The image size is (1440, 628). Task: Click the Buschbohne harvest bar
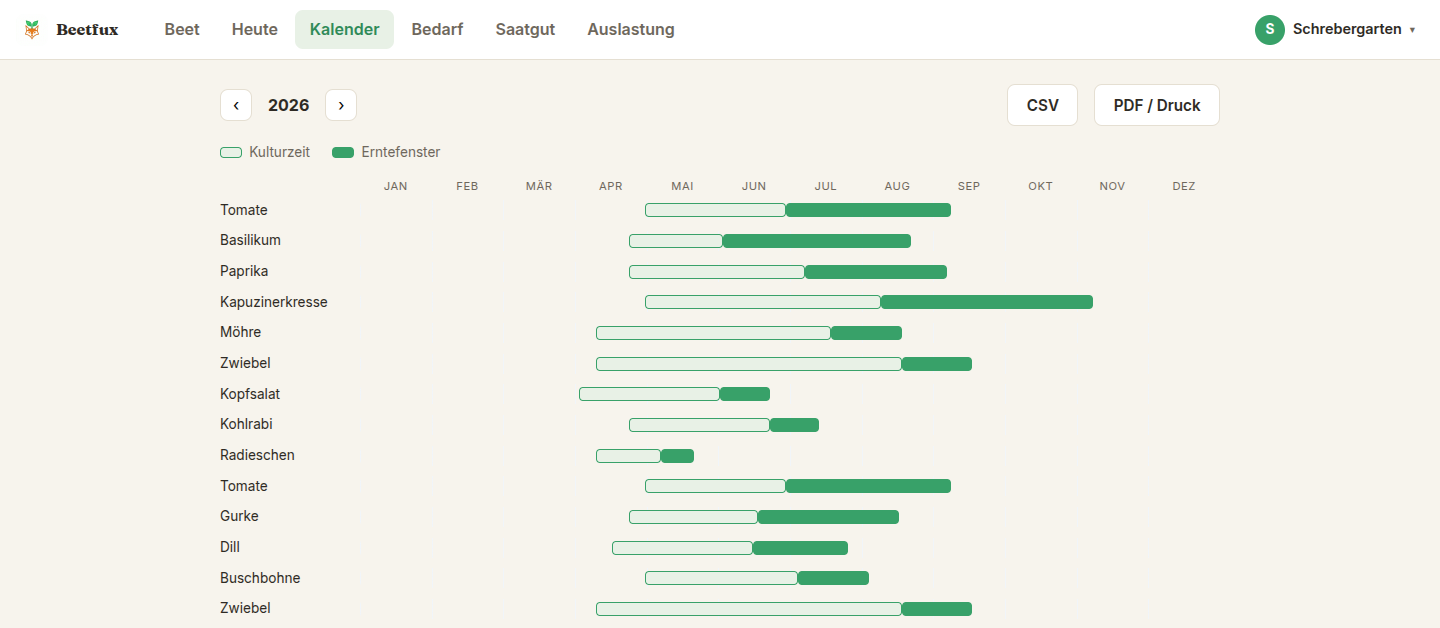pos(833,578)
